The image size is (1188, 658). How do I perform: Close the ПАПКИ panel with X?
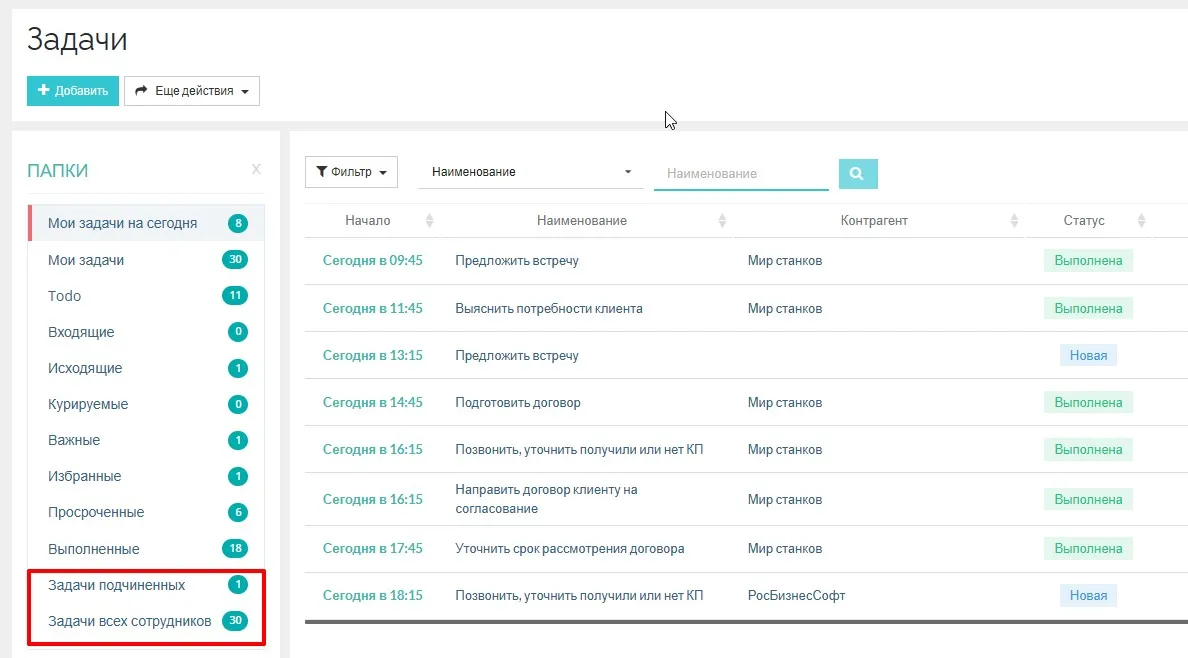click(x=256, y=170)
